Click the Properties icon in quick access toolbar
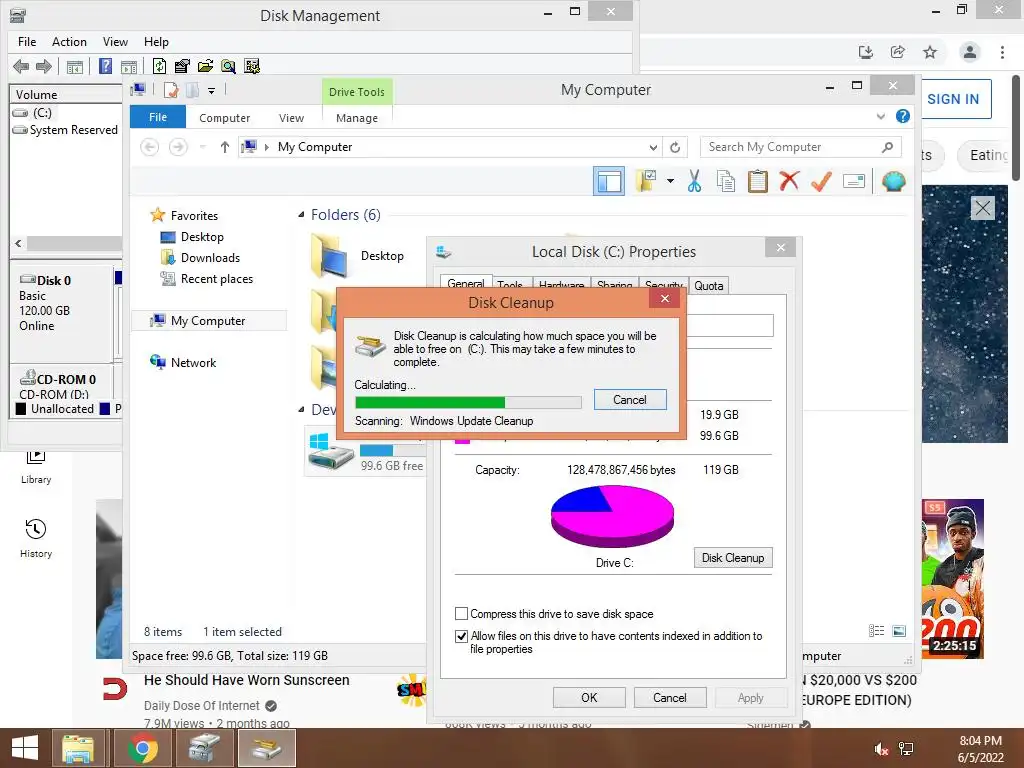Screen dimensions: 1024x768 (x=171, y=90)
